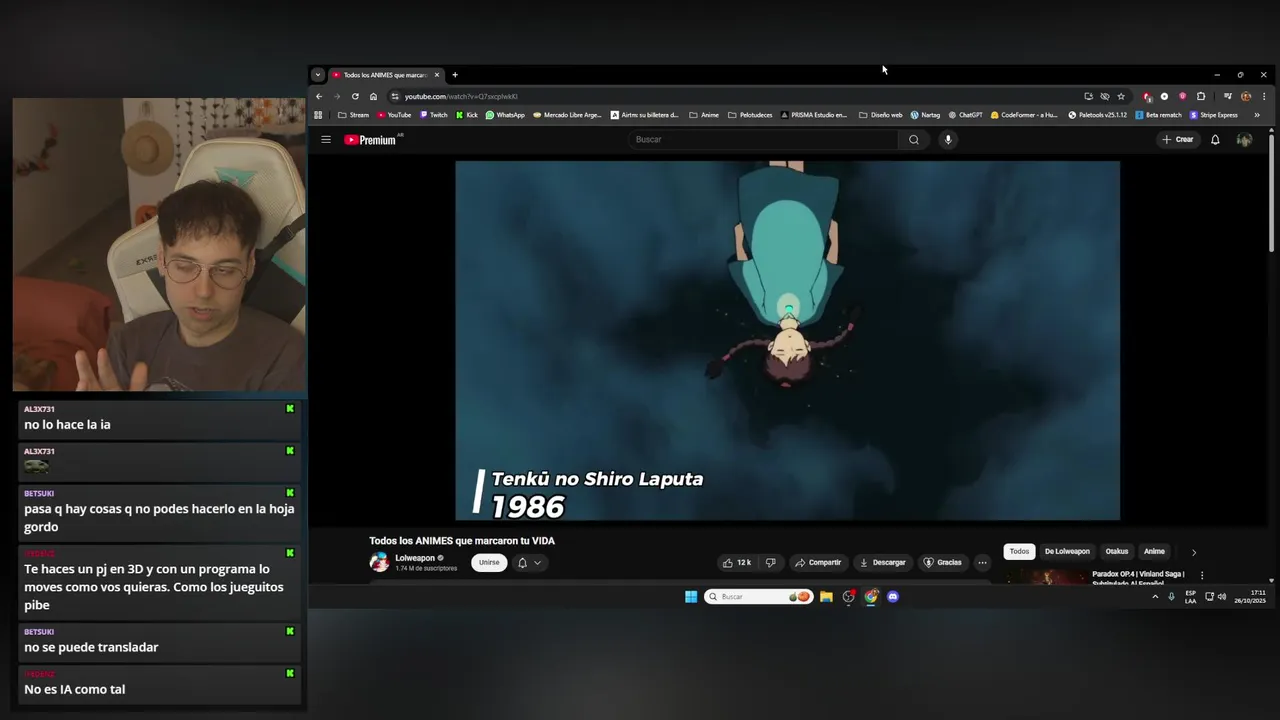Click the Unirse join button
This screenshot has width=1280, height=720.
pyautogui.click(x=489, y=563)
